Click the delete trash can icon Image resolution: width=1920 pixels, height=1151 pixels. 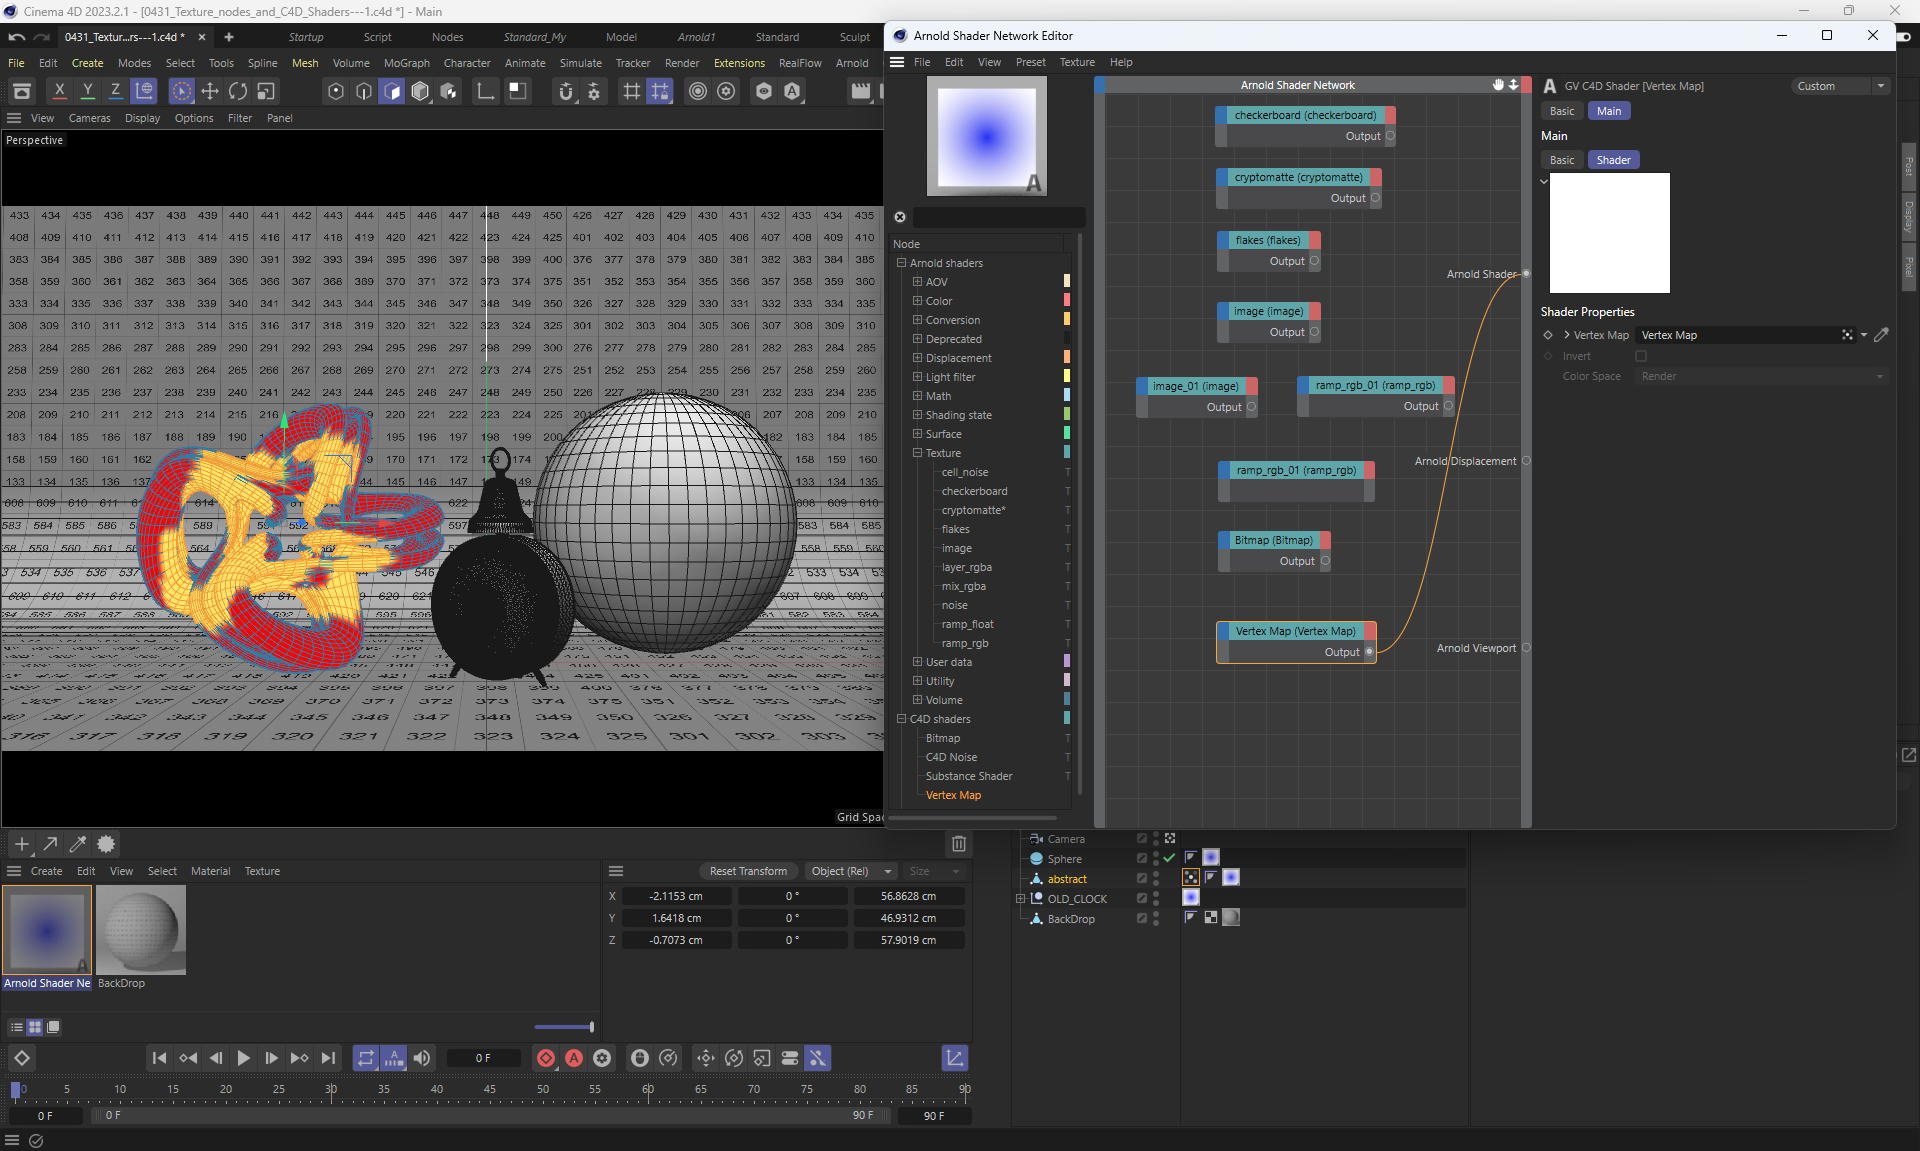(958, 844)
